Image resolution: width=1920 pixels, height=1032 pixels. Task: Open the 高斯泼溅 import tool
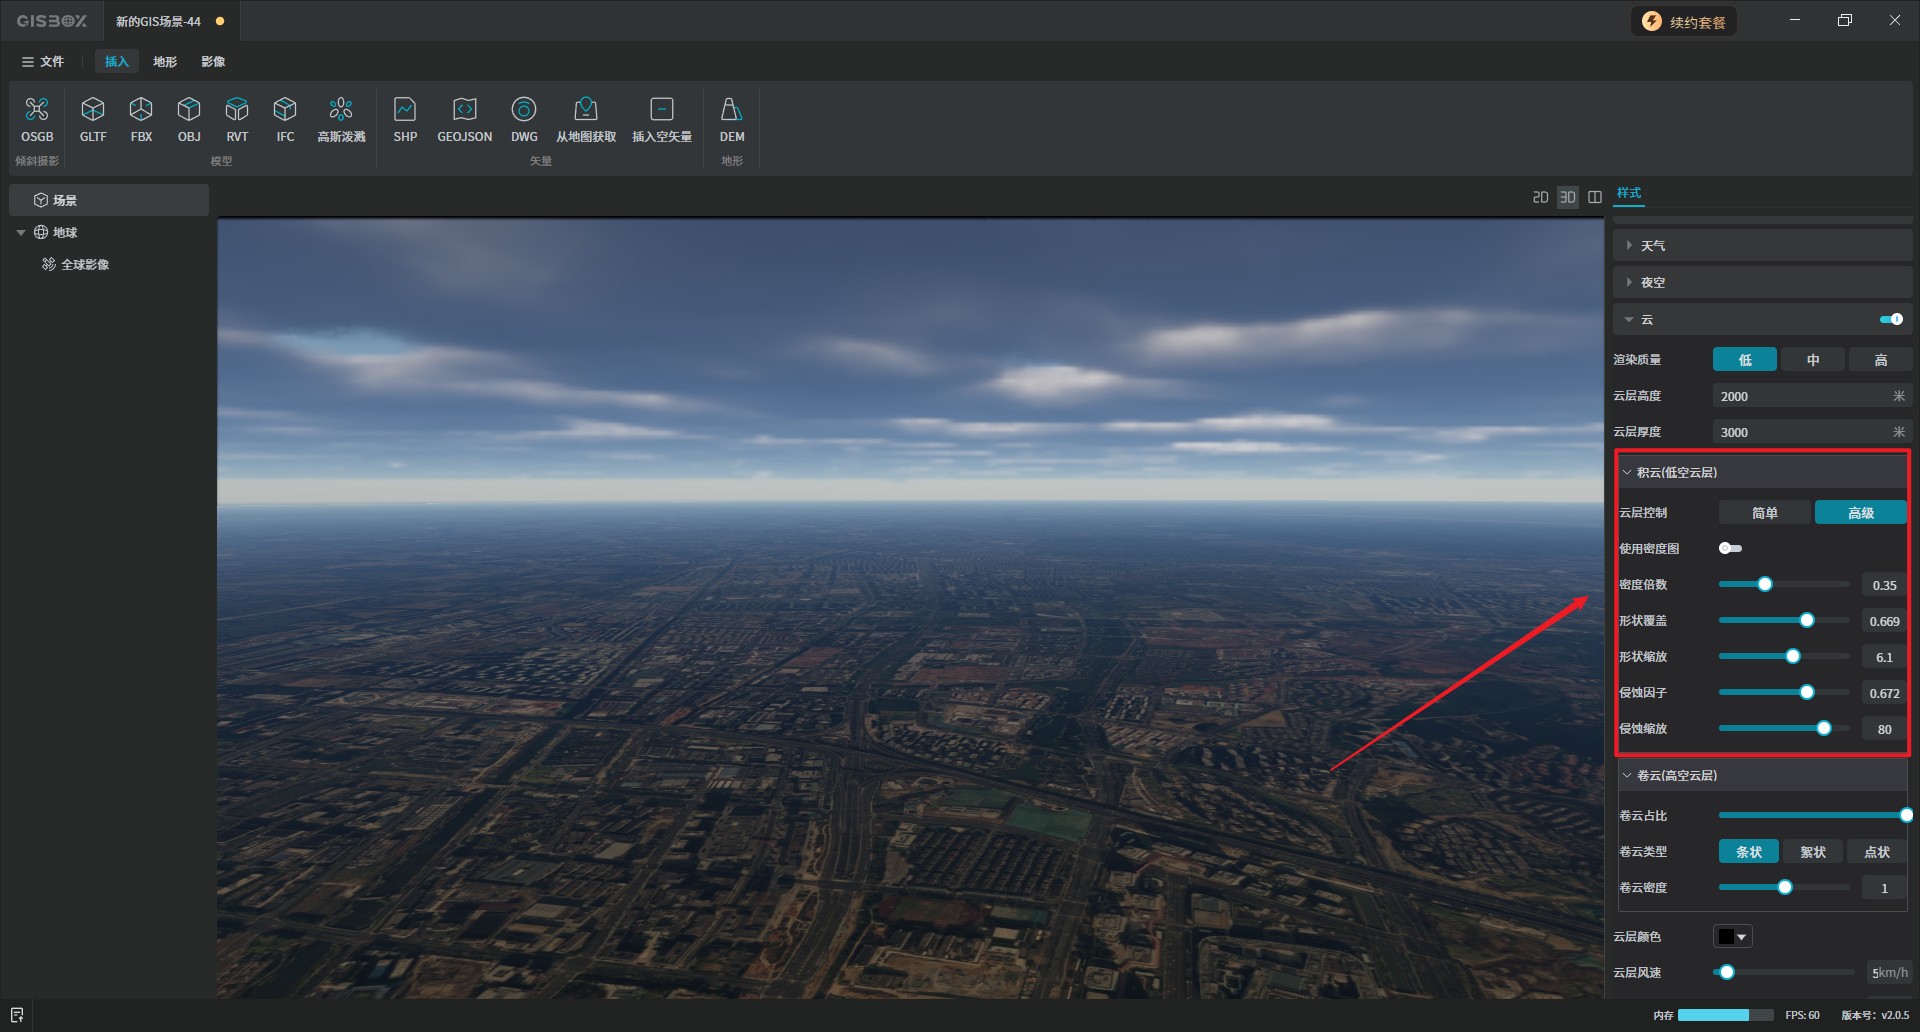[341, 110]
